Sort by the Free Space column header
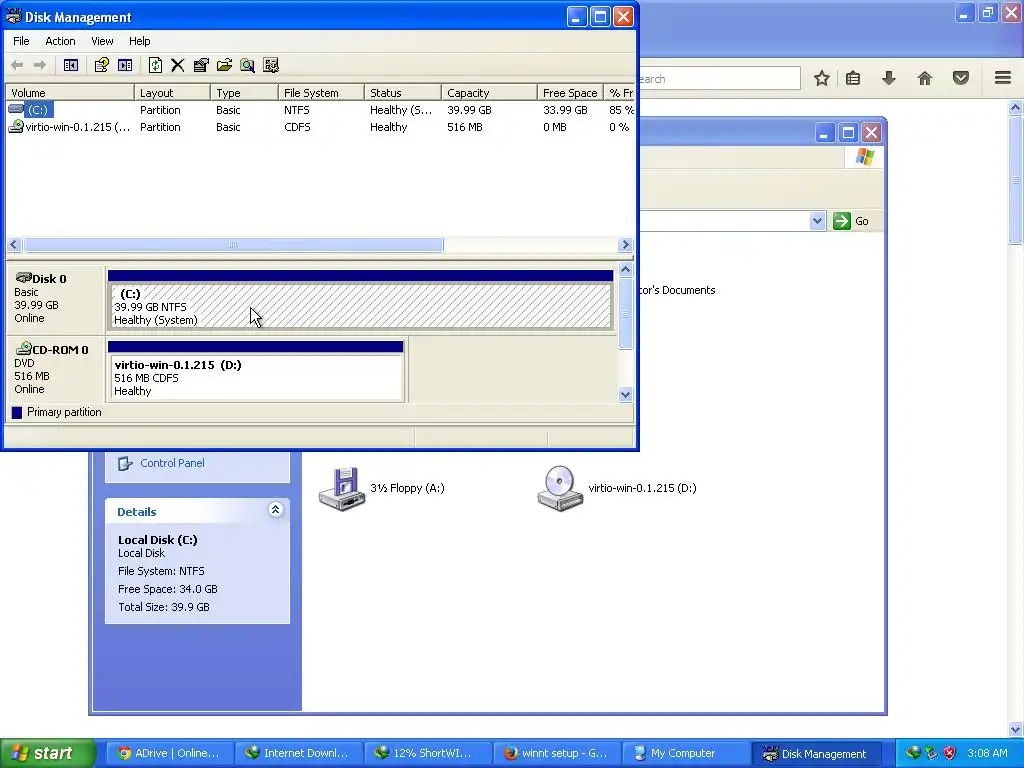Image resolution: width=1024 pixels, height=768 pixels. (x=570, y=93)
